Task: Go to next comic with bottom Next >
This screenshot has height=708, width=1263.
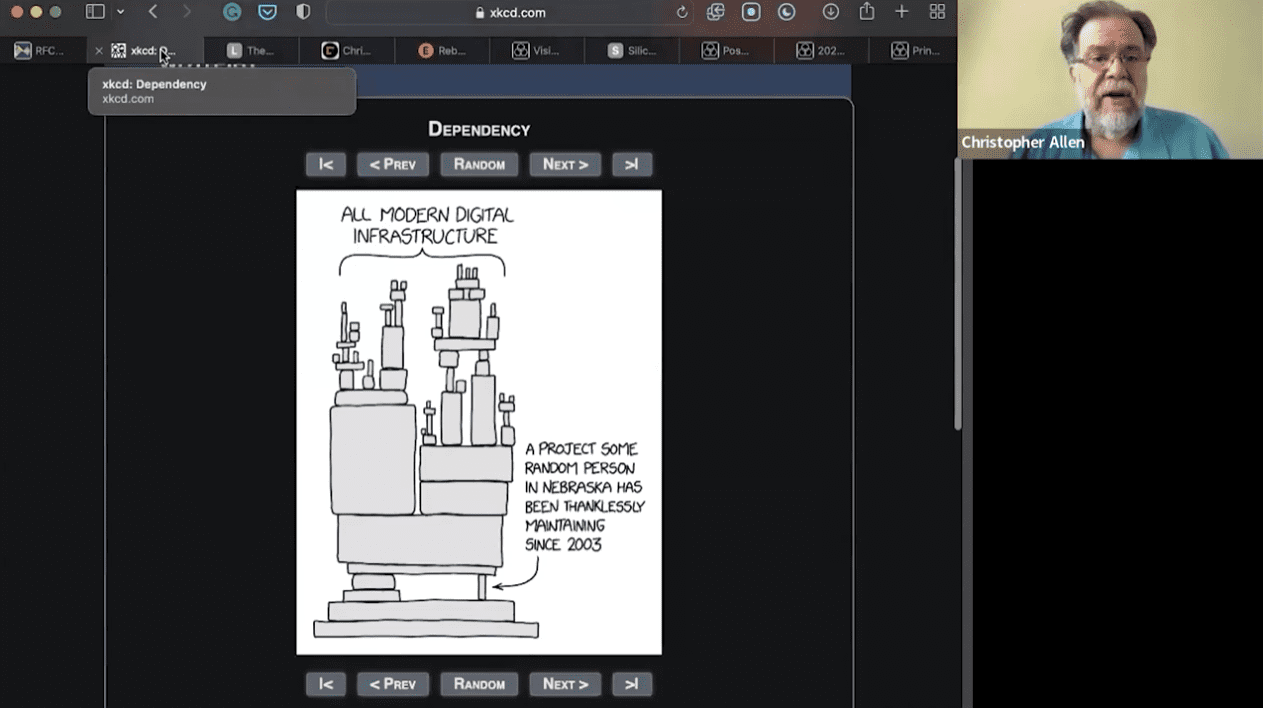Action: click(565, 684)
